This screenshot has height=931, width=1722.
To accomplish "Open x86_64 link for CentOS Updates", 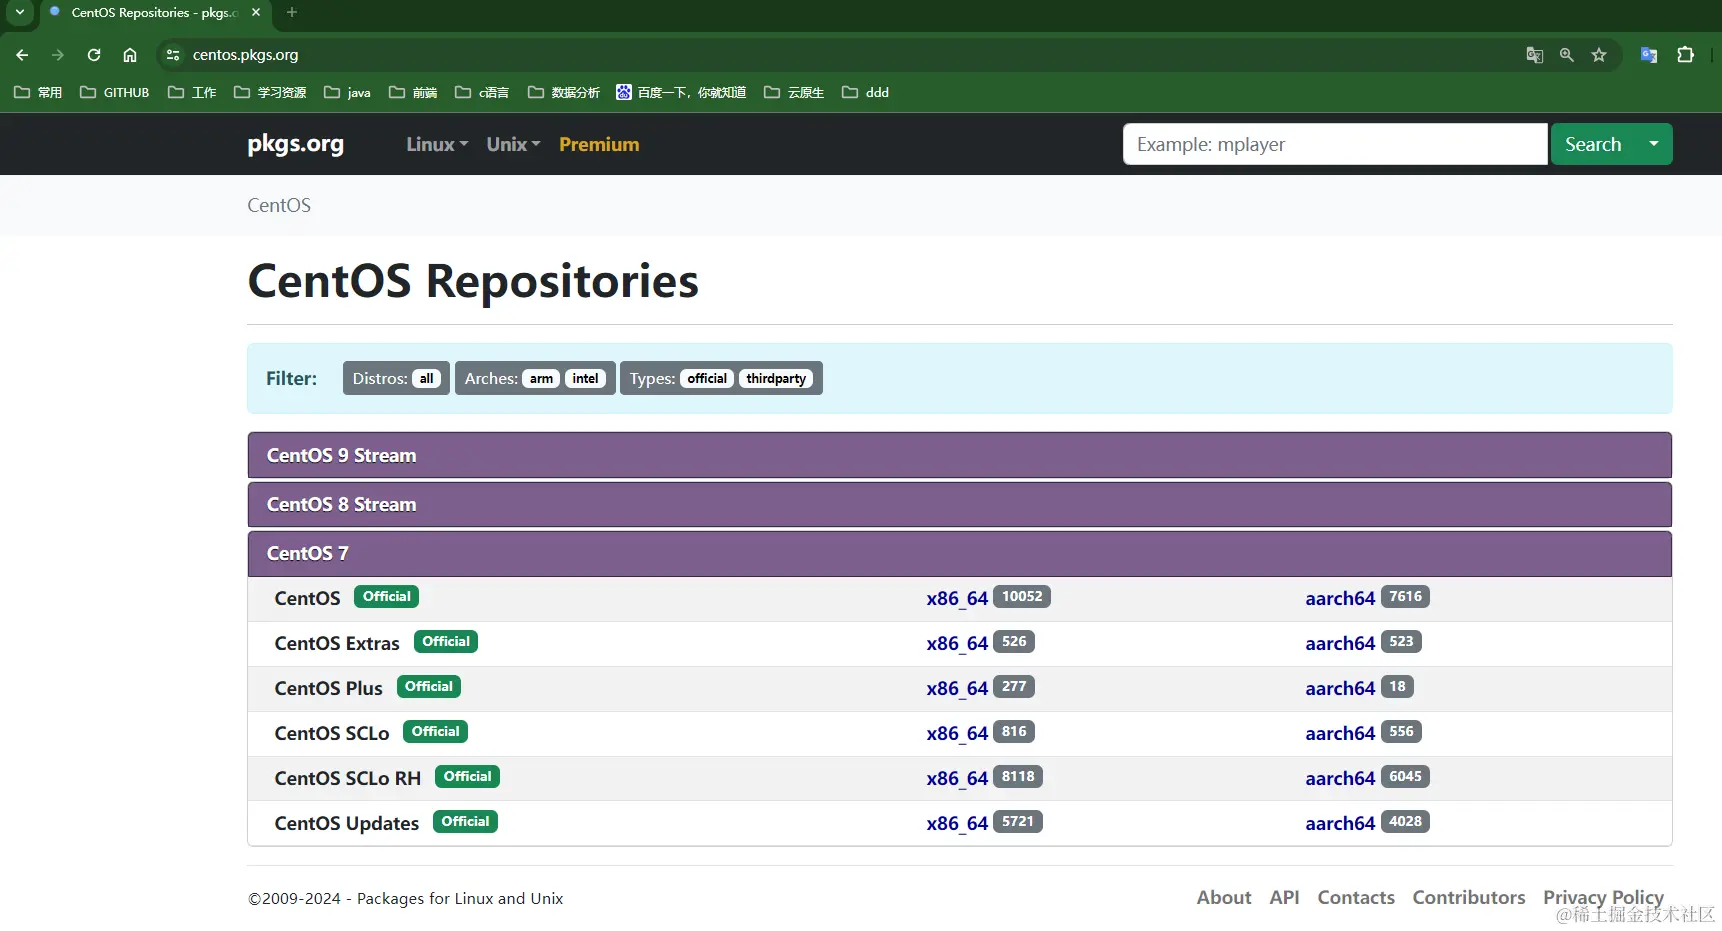I will tap(957, 823).
